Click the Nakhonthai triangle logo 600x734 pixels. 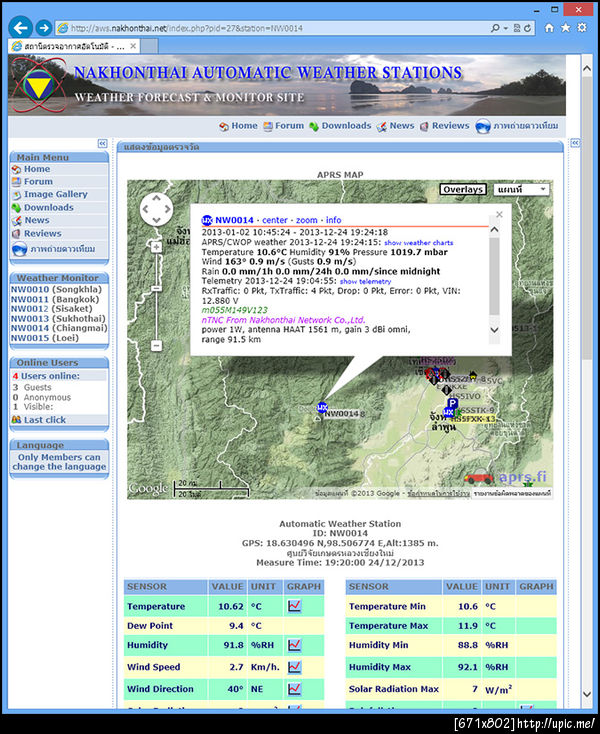point(38,86)
